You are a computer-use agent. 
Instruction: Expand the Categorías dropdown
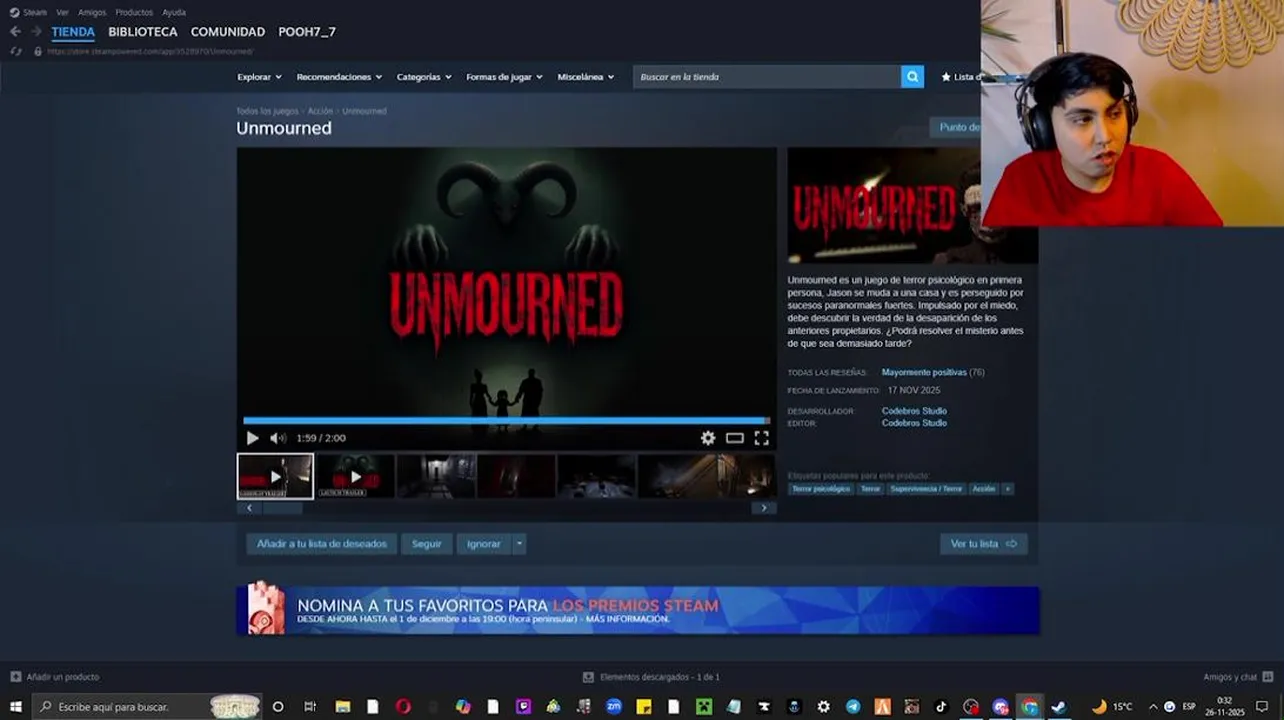424,77
